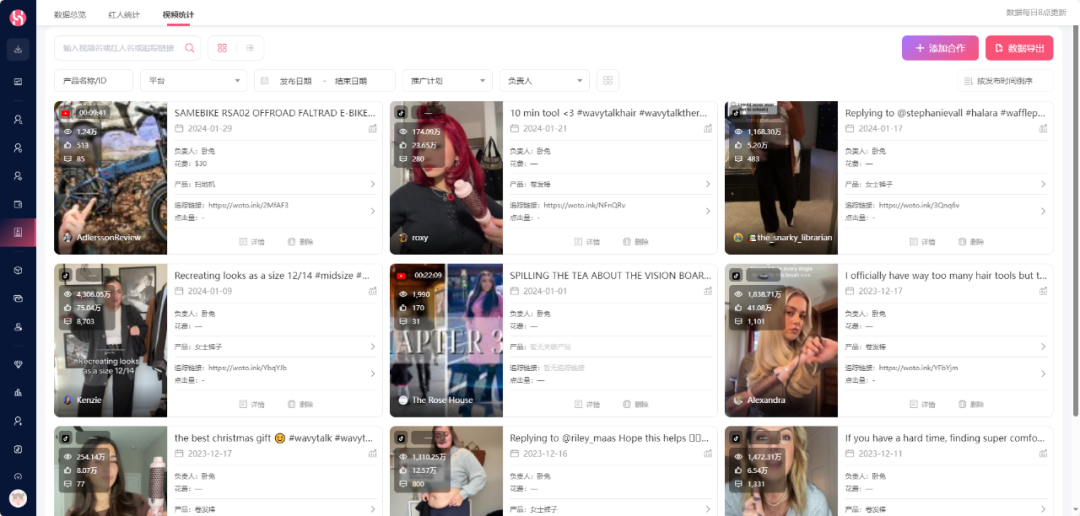1080x516 pixels.
Task: Open 详情 on the 10 min tool card
Action: coord(587,242)
